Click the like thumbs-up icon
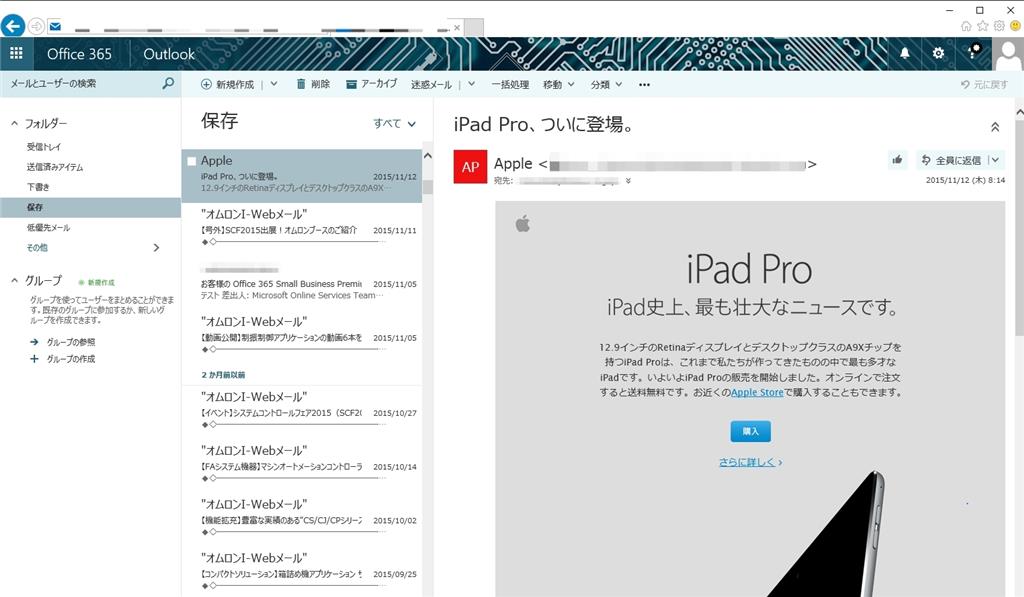The width and height of the screenshot is (1024, 597). point(897,160)
